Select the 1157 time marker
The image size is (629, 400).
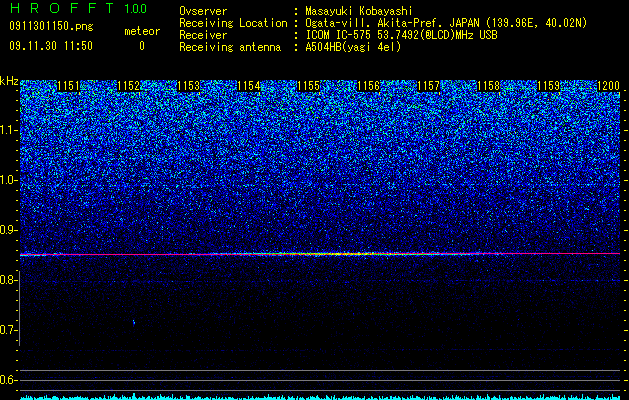click(429, 86)
